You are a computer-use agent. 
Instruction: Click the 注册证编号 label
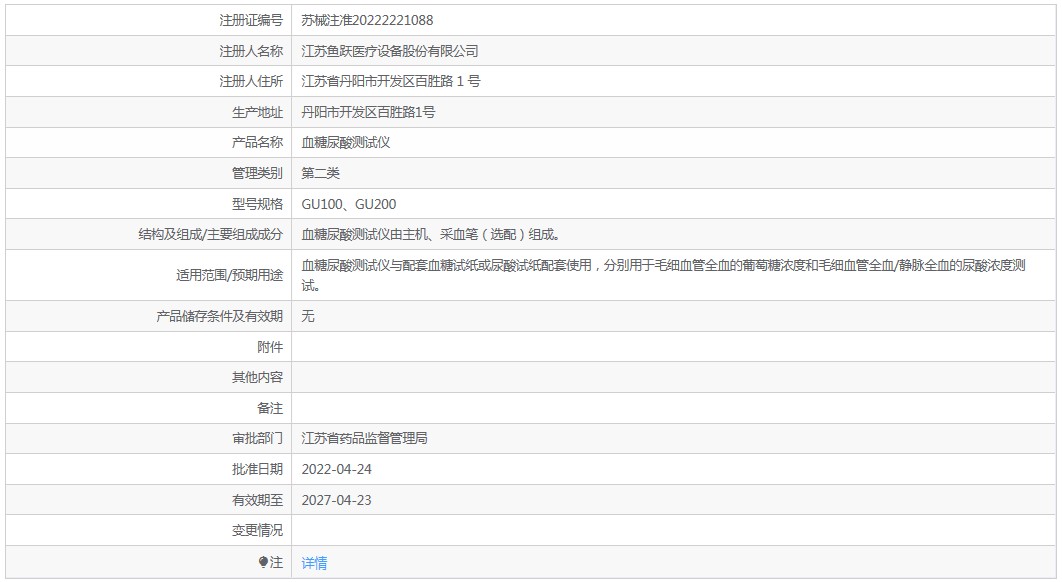point(251,20)
